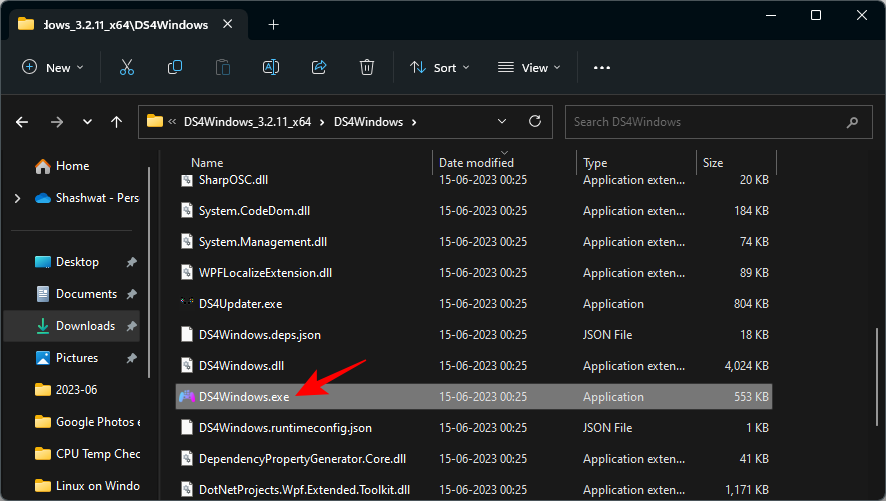Viewport: 886px width, 501px height.
Task: Click JSON File type for runtimeconfig
Action: point(607,428)
